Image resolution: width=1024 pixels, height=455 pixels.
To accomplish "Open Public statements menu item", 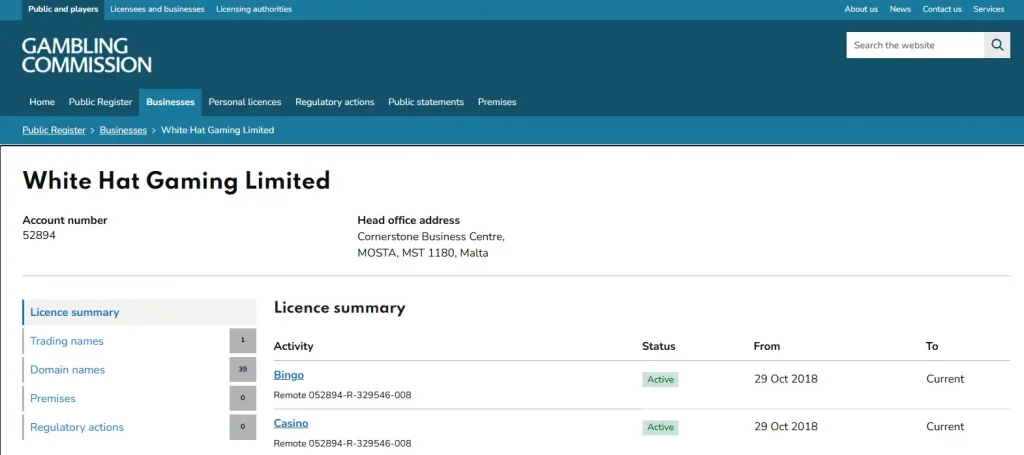I will click(x=426, y=102).
